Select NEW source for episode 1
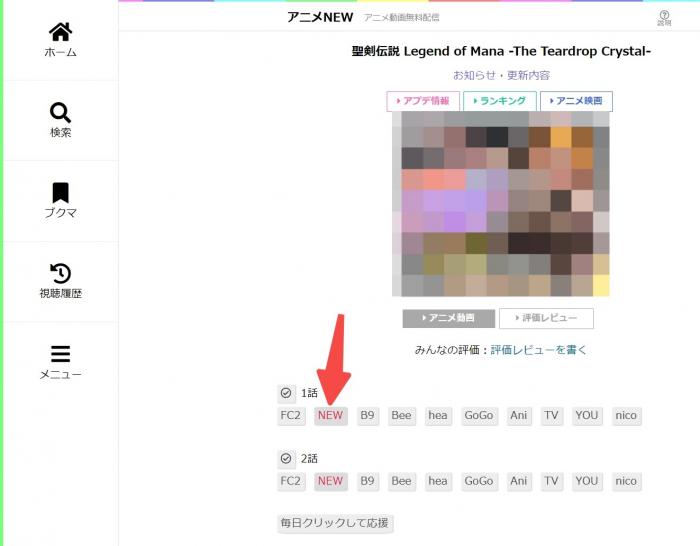Image resolution: width=700 pixels, height=546 pixels. [x=330, y=416]
